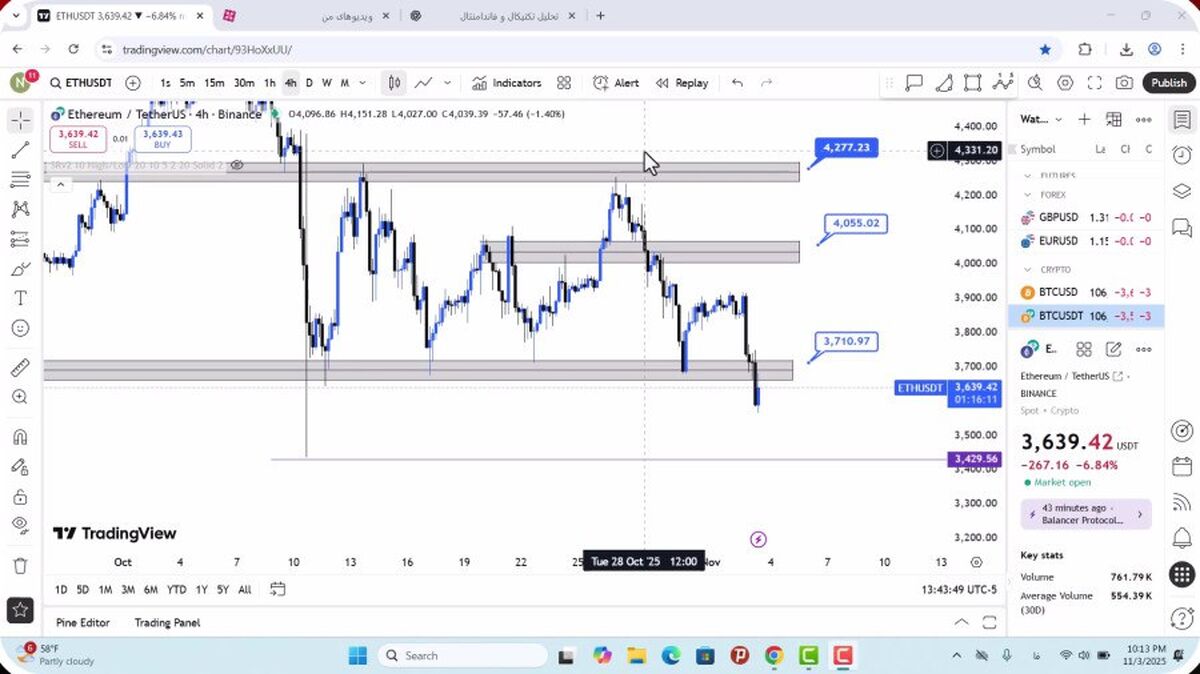Select the YTD date range
This screenshot has width=1200, height=674.
[176, 590]
